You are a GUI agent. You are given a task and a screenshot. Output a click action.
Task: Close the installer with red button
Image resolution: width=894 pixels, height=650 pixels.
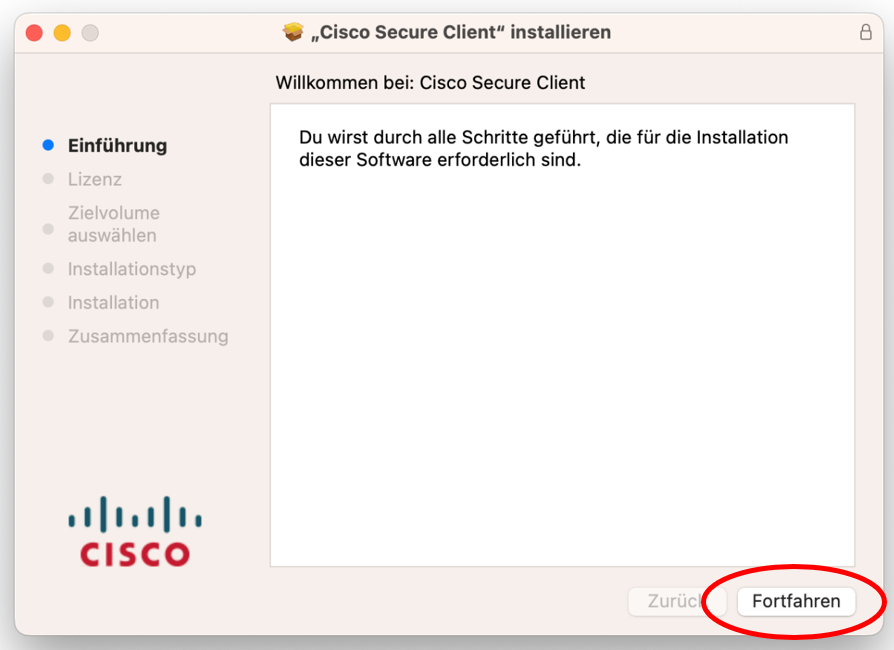tap(34, 32)
